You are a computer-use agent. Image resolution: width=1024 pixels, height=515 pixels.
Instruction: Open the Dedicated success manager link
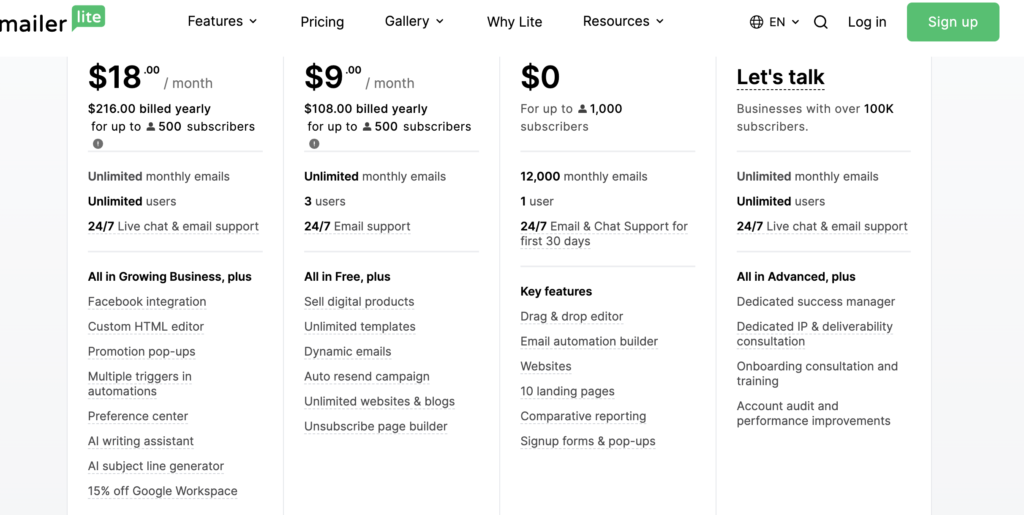coord(815,302)
